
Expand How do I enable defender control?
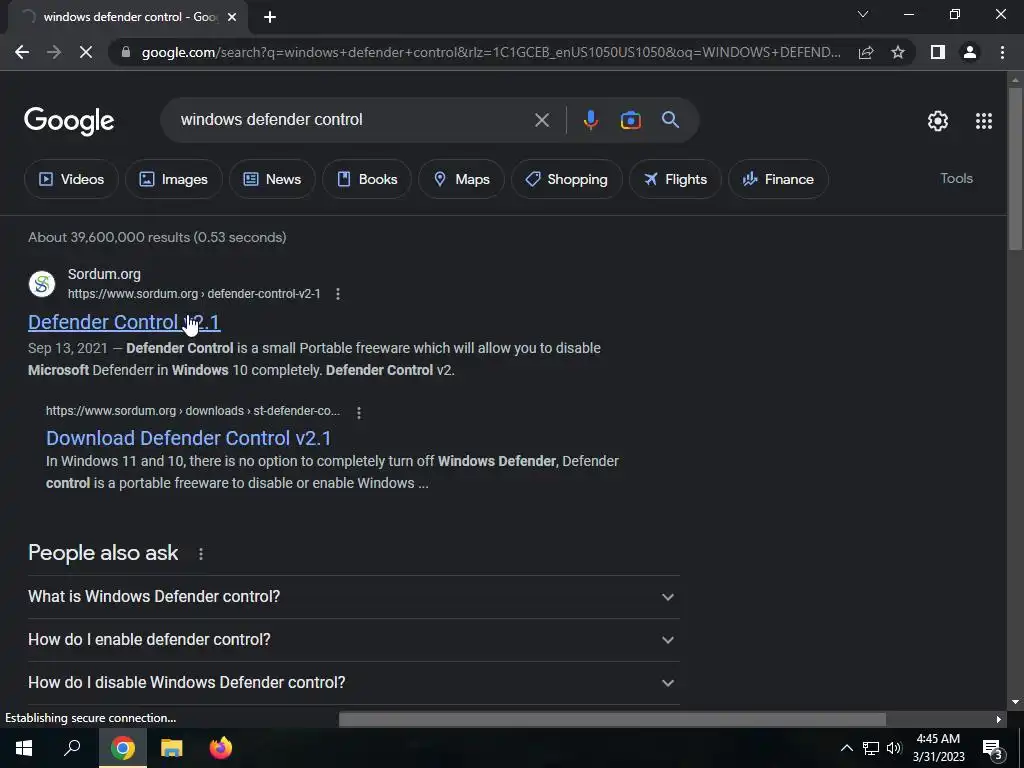[353, 640]
